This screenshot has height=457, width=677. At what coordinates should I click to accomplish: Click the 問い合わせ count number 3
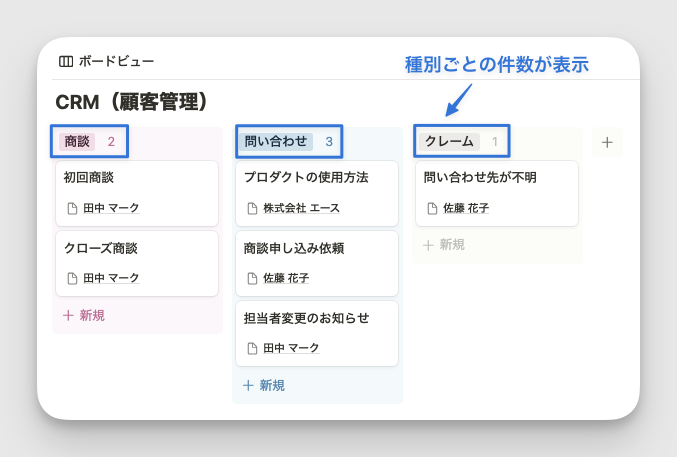click(x=329, y=142)
